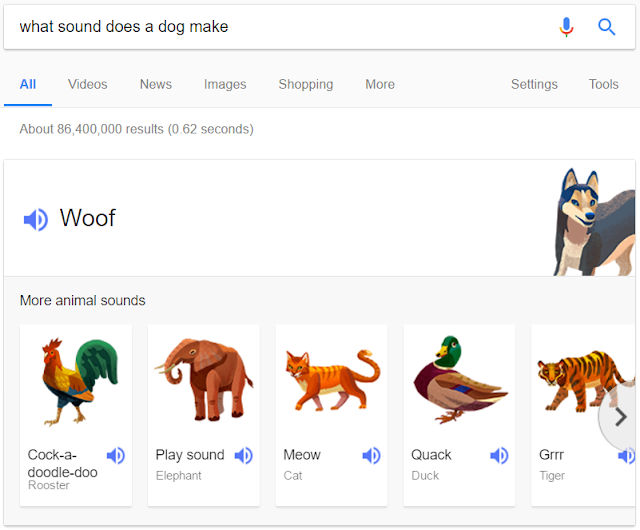This screenshot has width=640, height=530.
Task: Click the search query input field
Action: point(282,27)
